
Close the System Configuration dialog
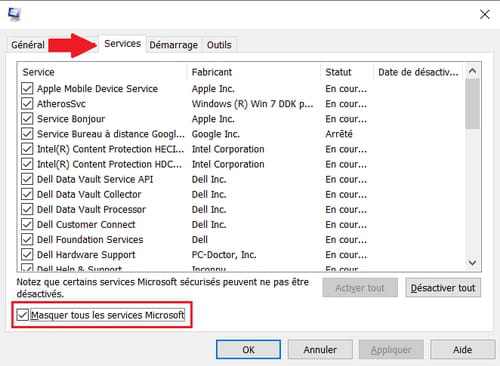[484, 14]
